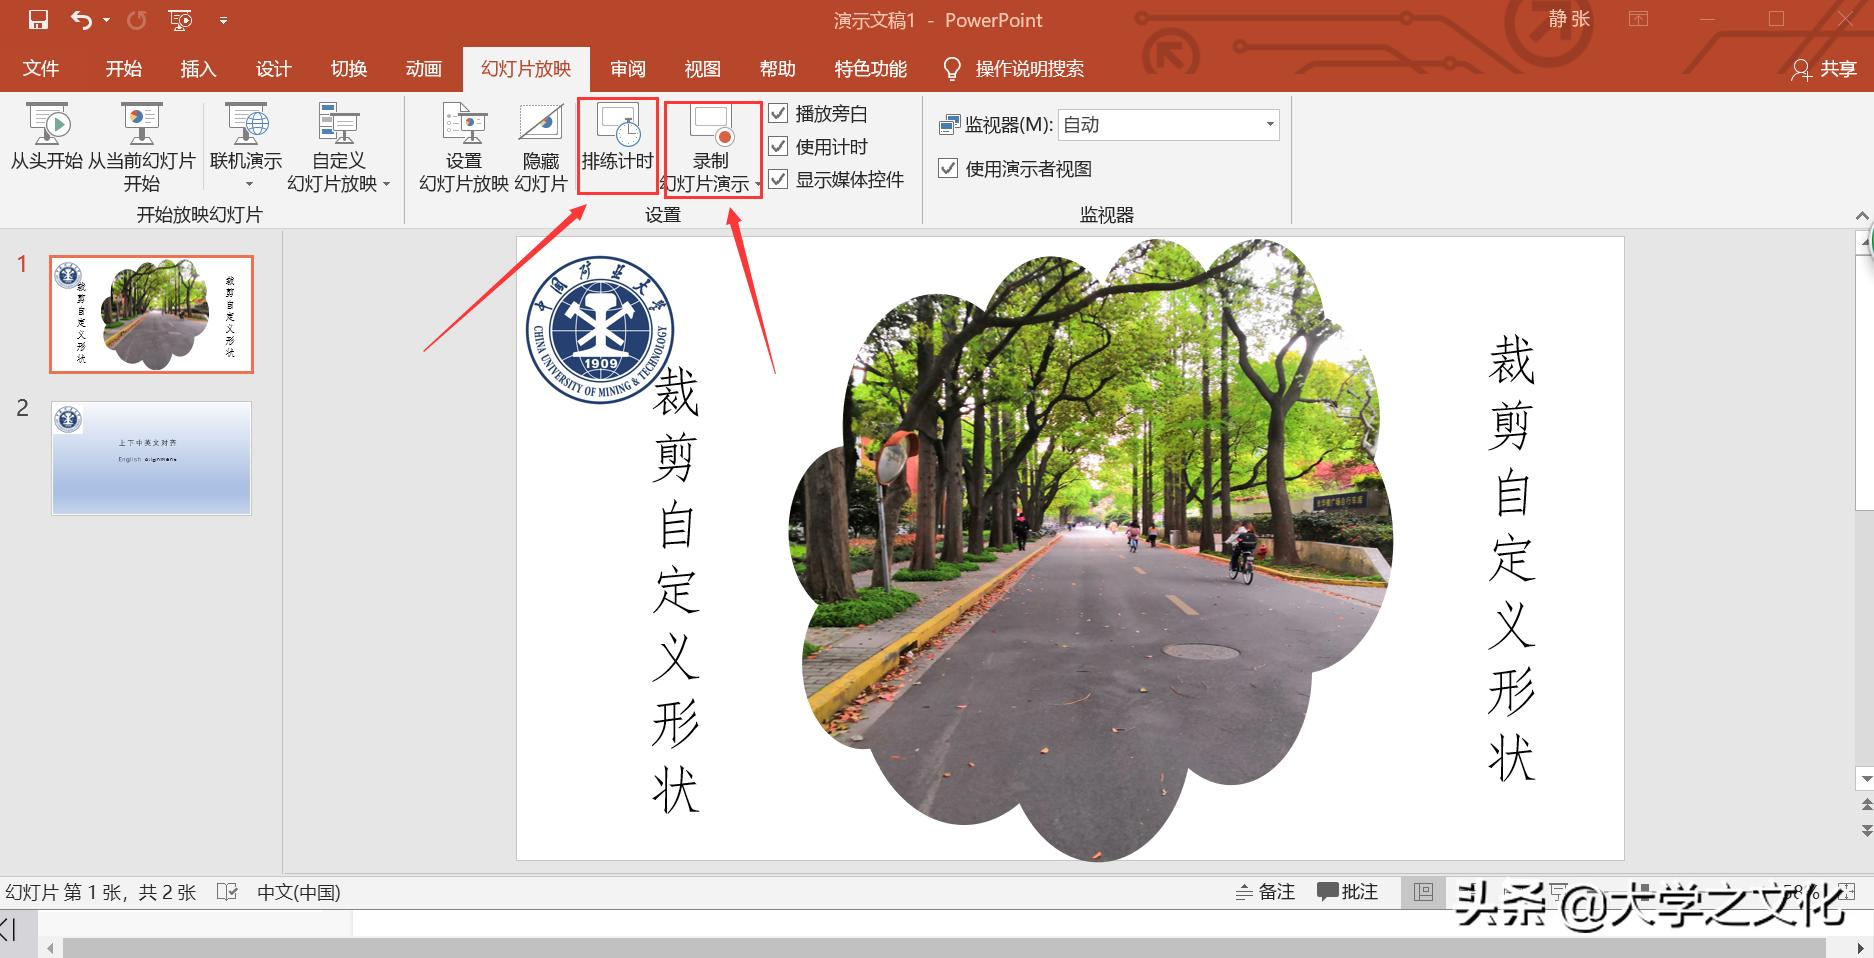Click the Save icon in quick access toolbar
1874x958 pixels.
37,18
